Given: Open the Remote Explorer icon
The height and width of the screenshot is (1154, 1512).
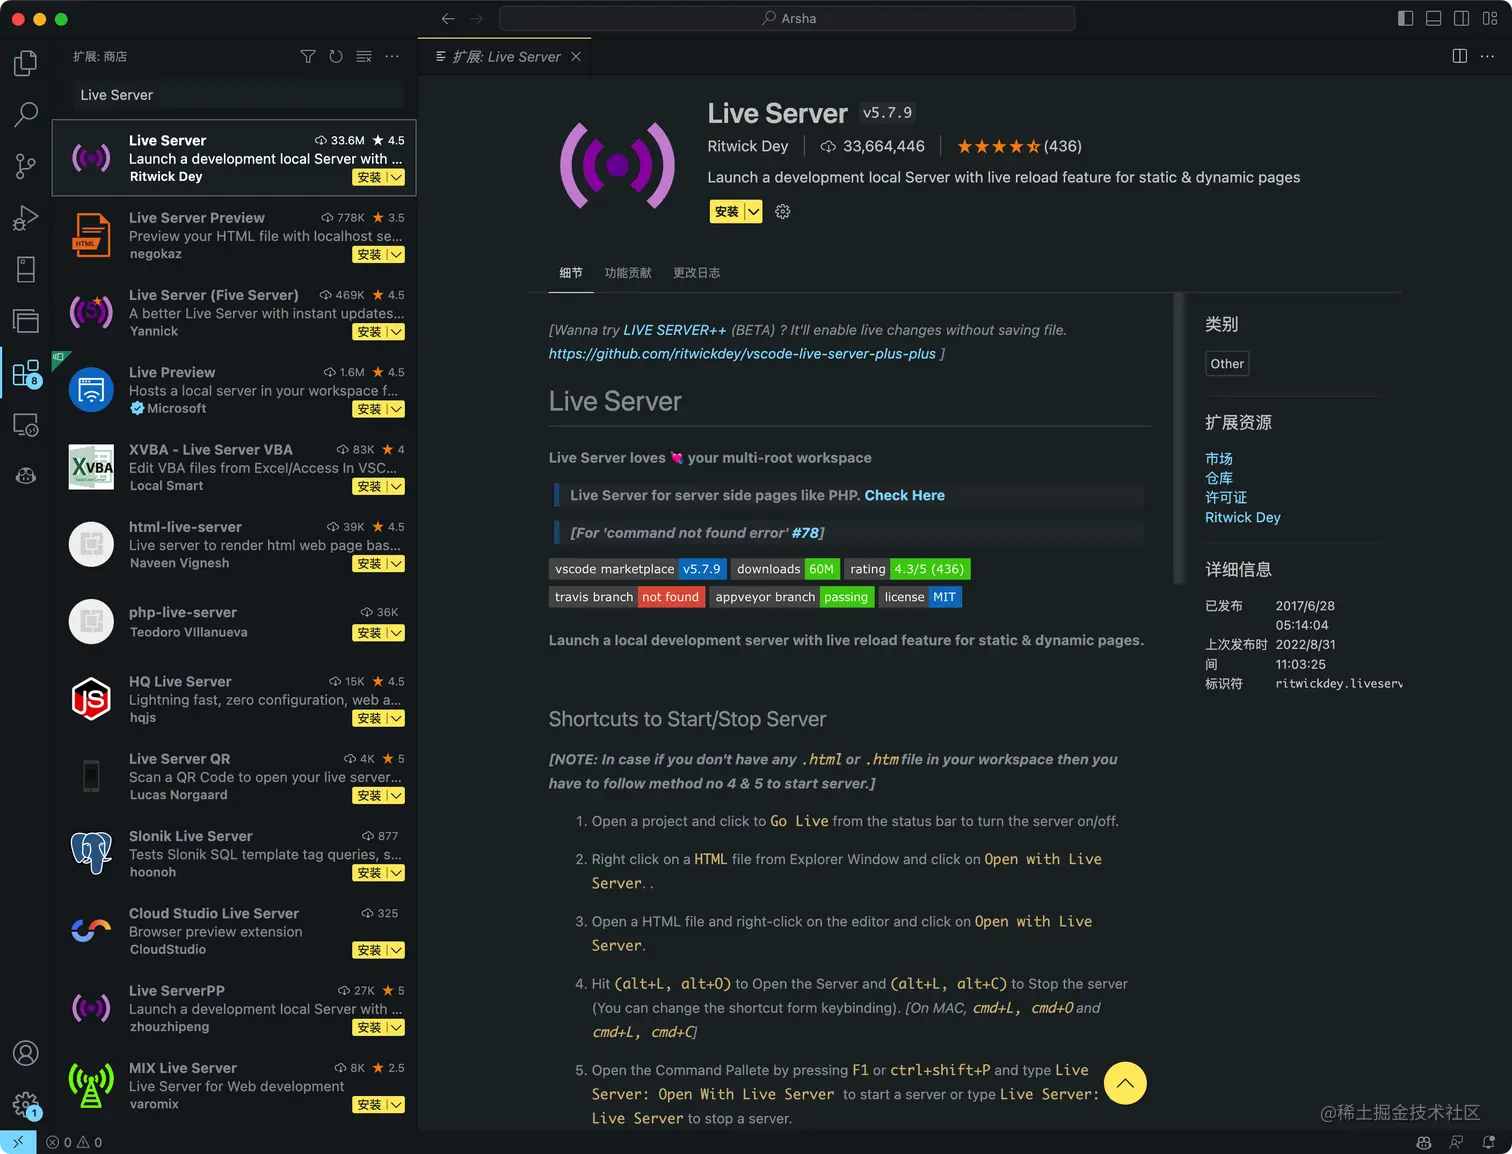Looking at the screenshot, I should 26,425.
